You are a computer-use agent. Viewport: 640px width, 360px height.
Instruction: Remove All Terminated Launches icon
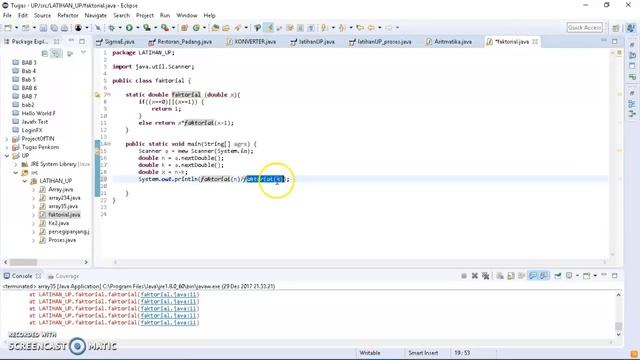[486, 276]
